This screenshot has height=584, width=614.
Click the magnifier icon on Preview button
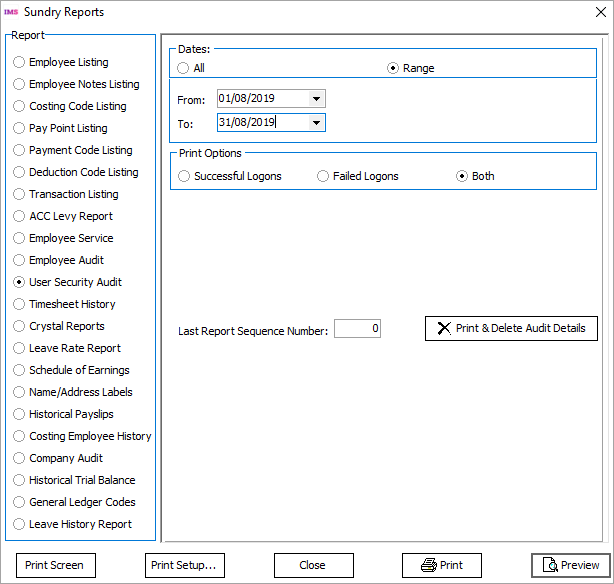549,565
